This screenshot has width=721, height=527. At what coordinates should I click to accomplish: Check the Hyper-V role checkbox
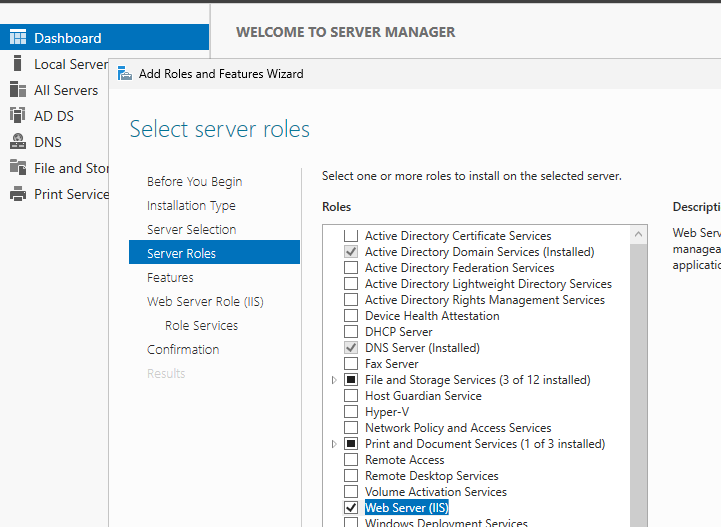351,412
